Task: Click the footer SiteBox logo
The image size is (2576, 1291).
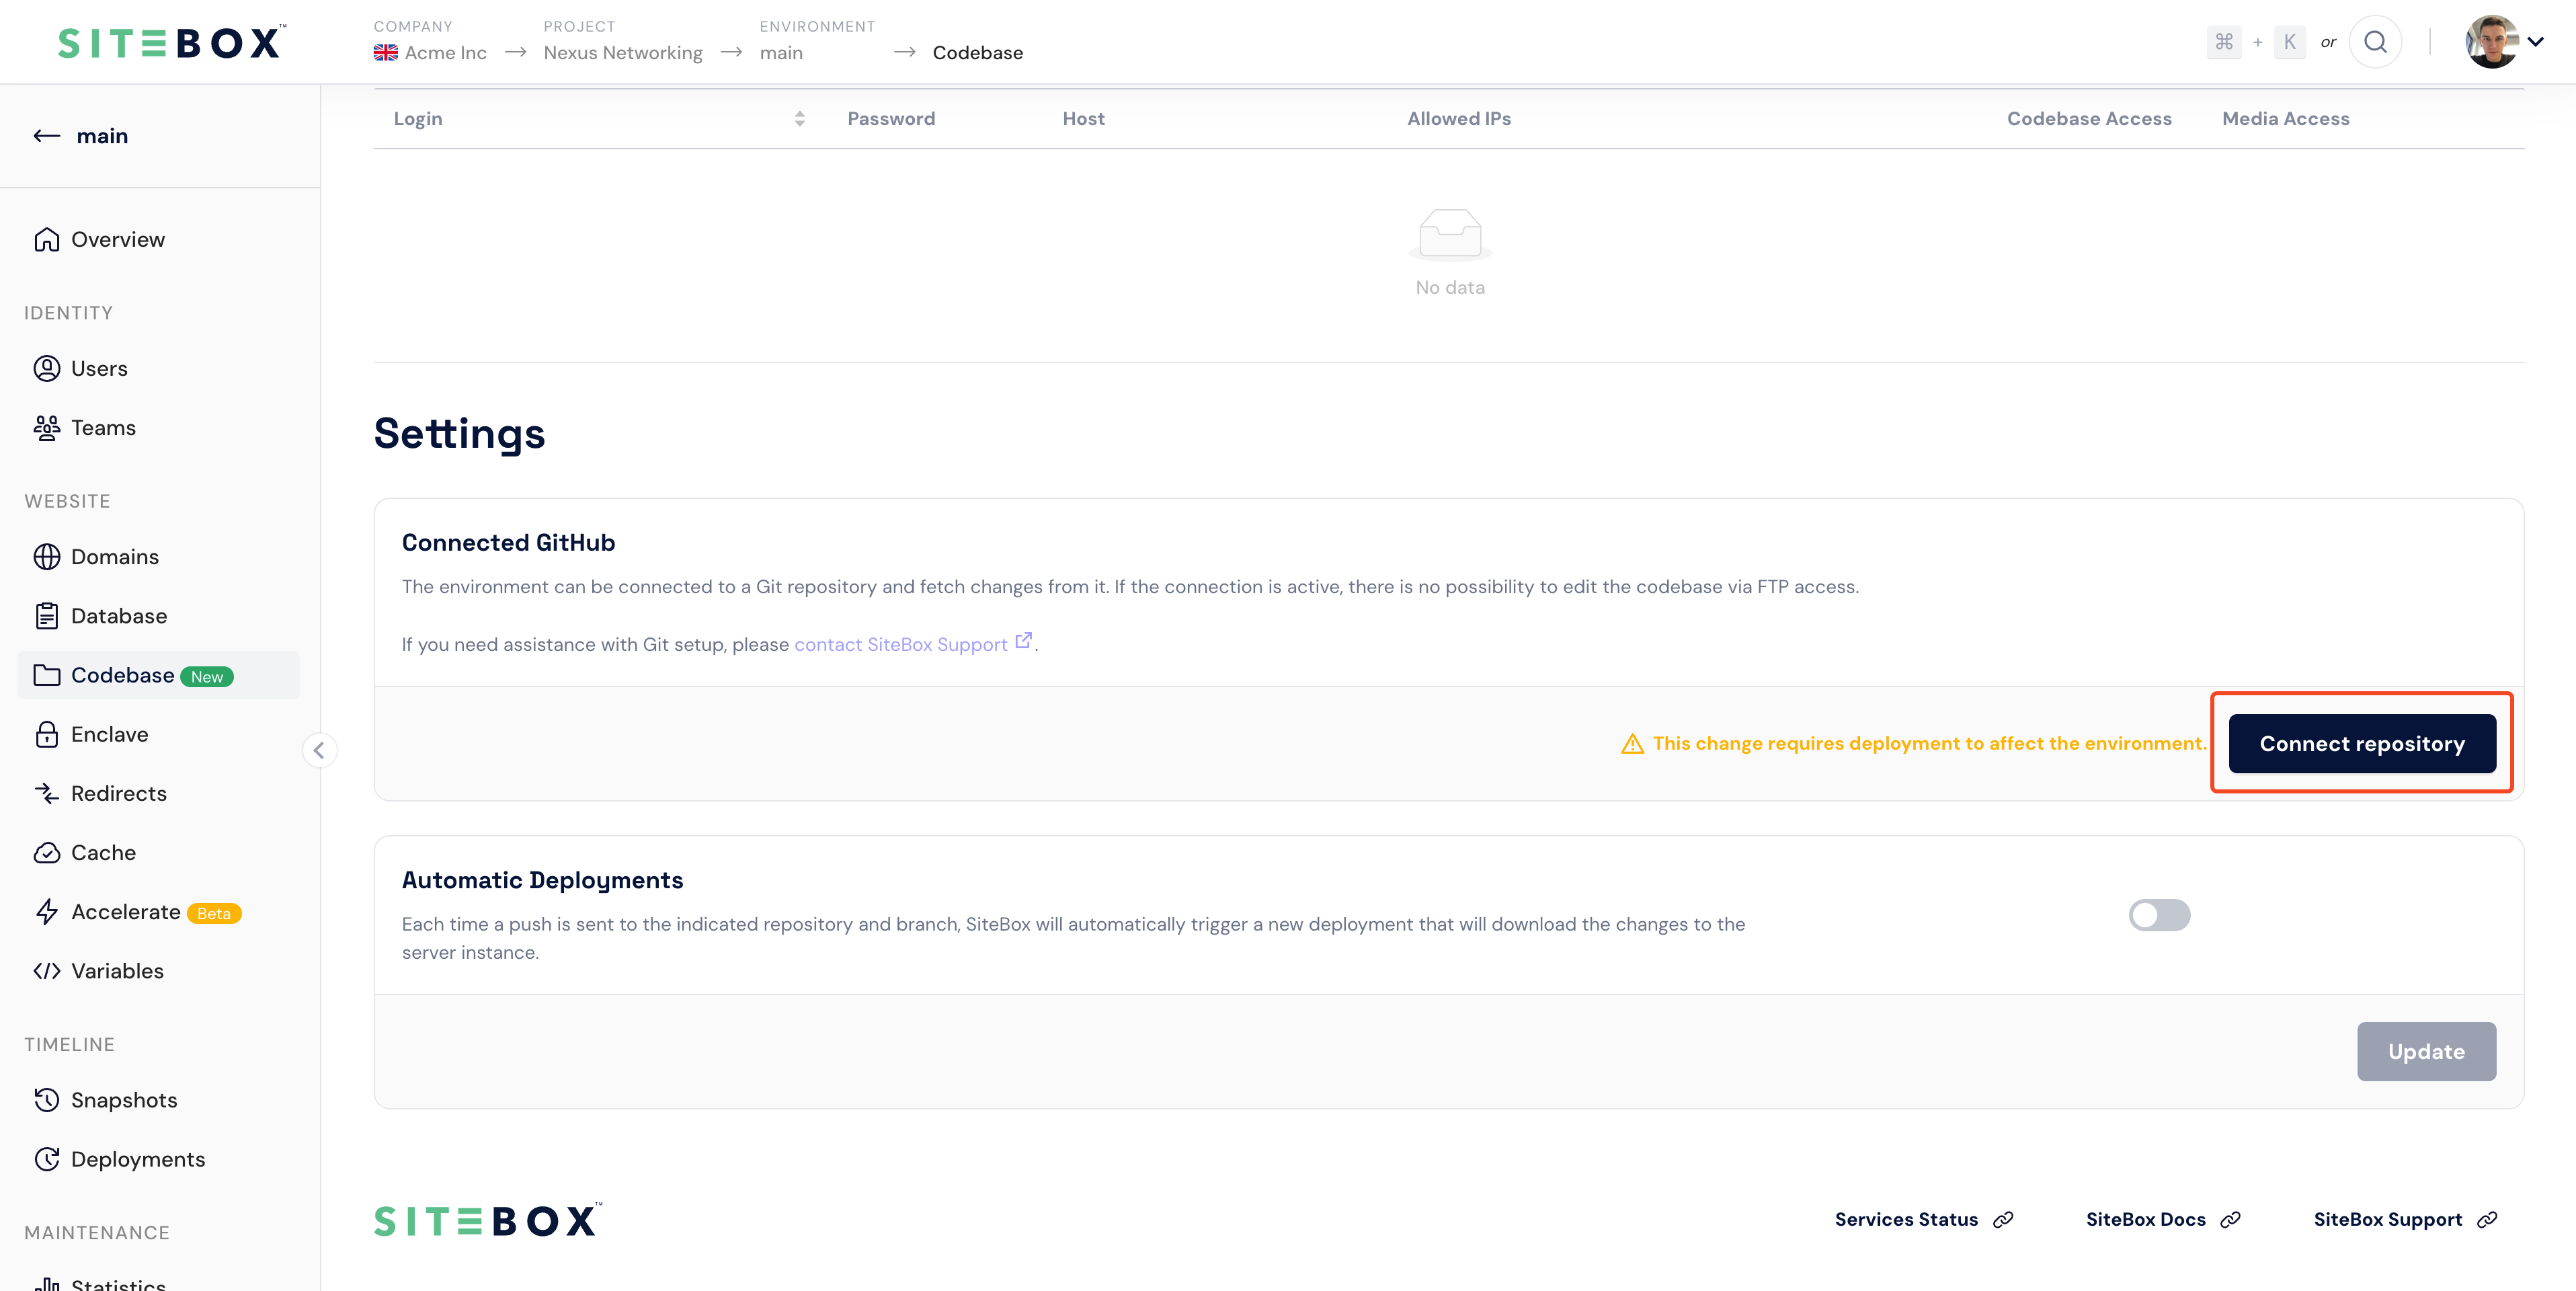Action: tap(489, 1220)
